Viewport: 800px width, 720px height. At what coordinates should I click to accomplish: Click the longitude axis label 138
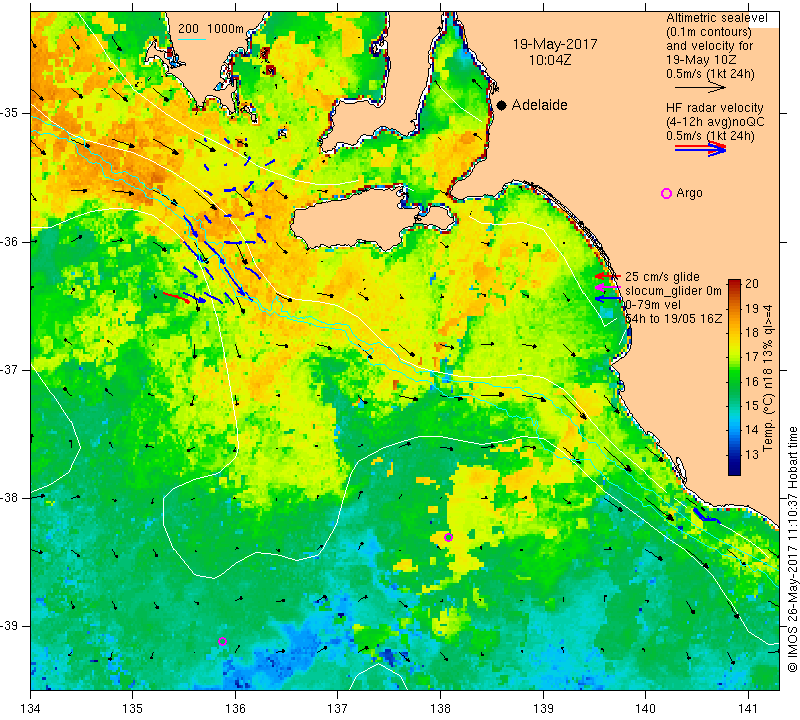coord(440,709)
